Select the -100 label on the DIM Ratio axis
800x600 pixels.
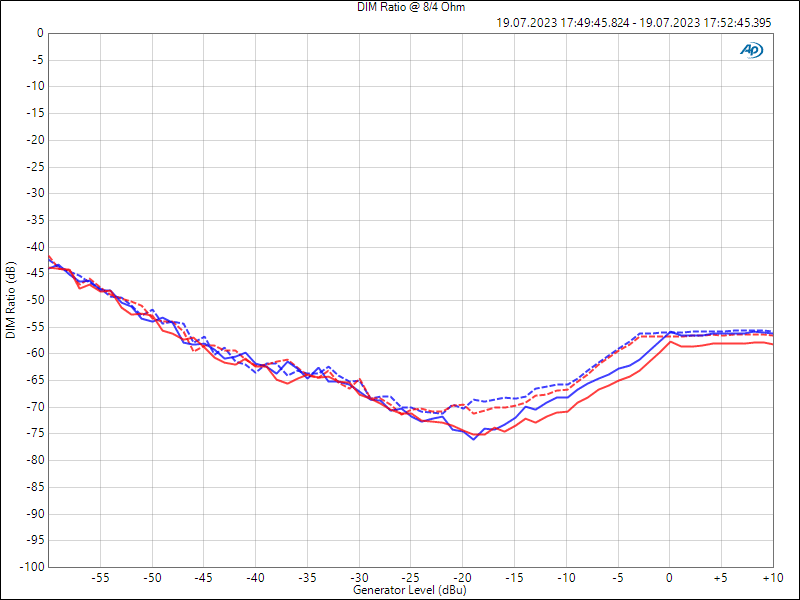coord(33,567)
